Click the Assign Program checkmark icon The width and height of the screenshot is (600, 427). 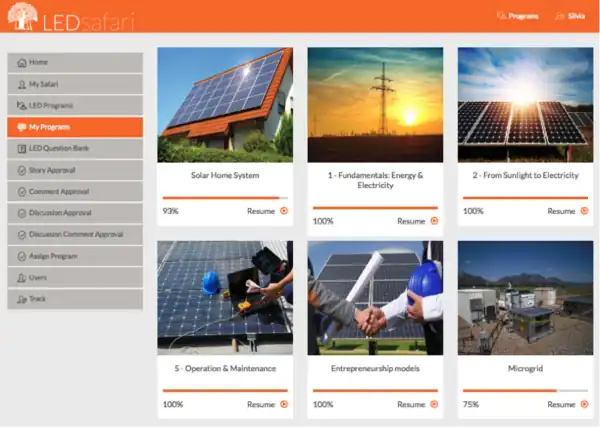pos(22,256)
